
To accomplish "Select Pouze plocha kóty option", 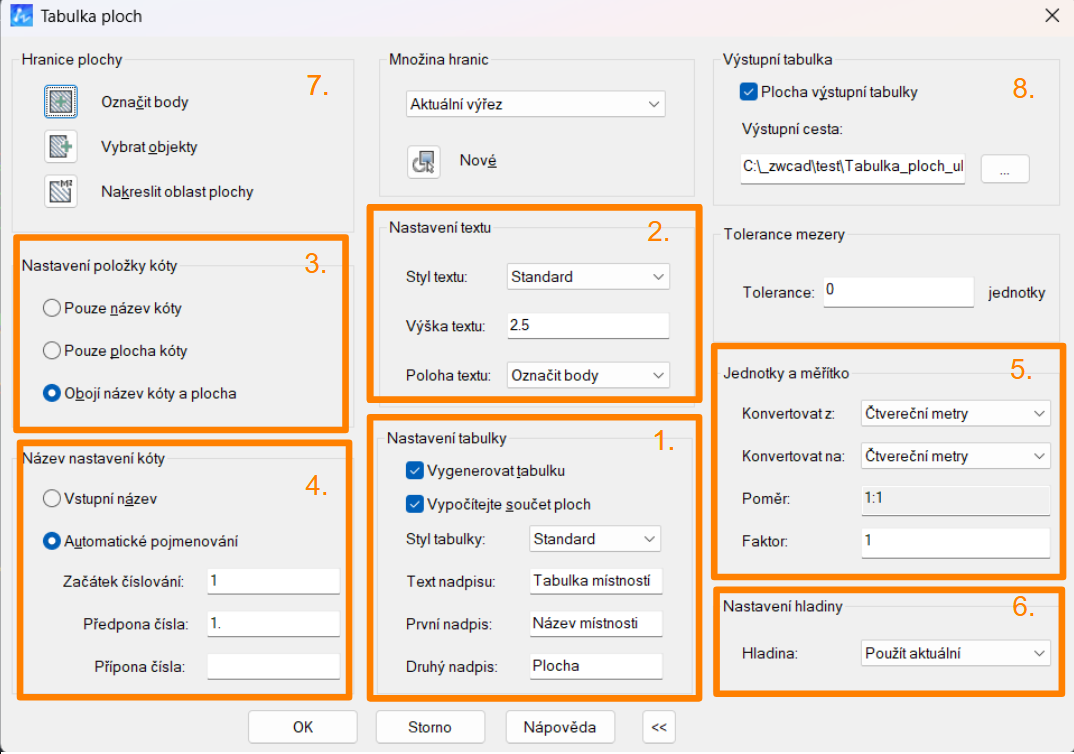I will [x=52, y=351].
